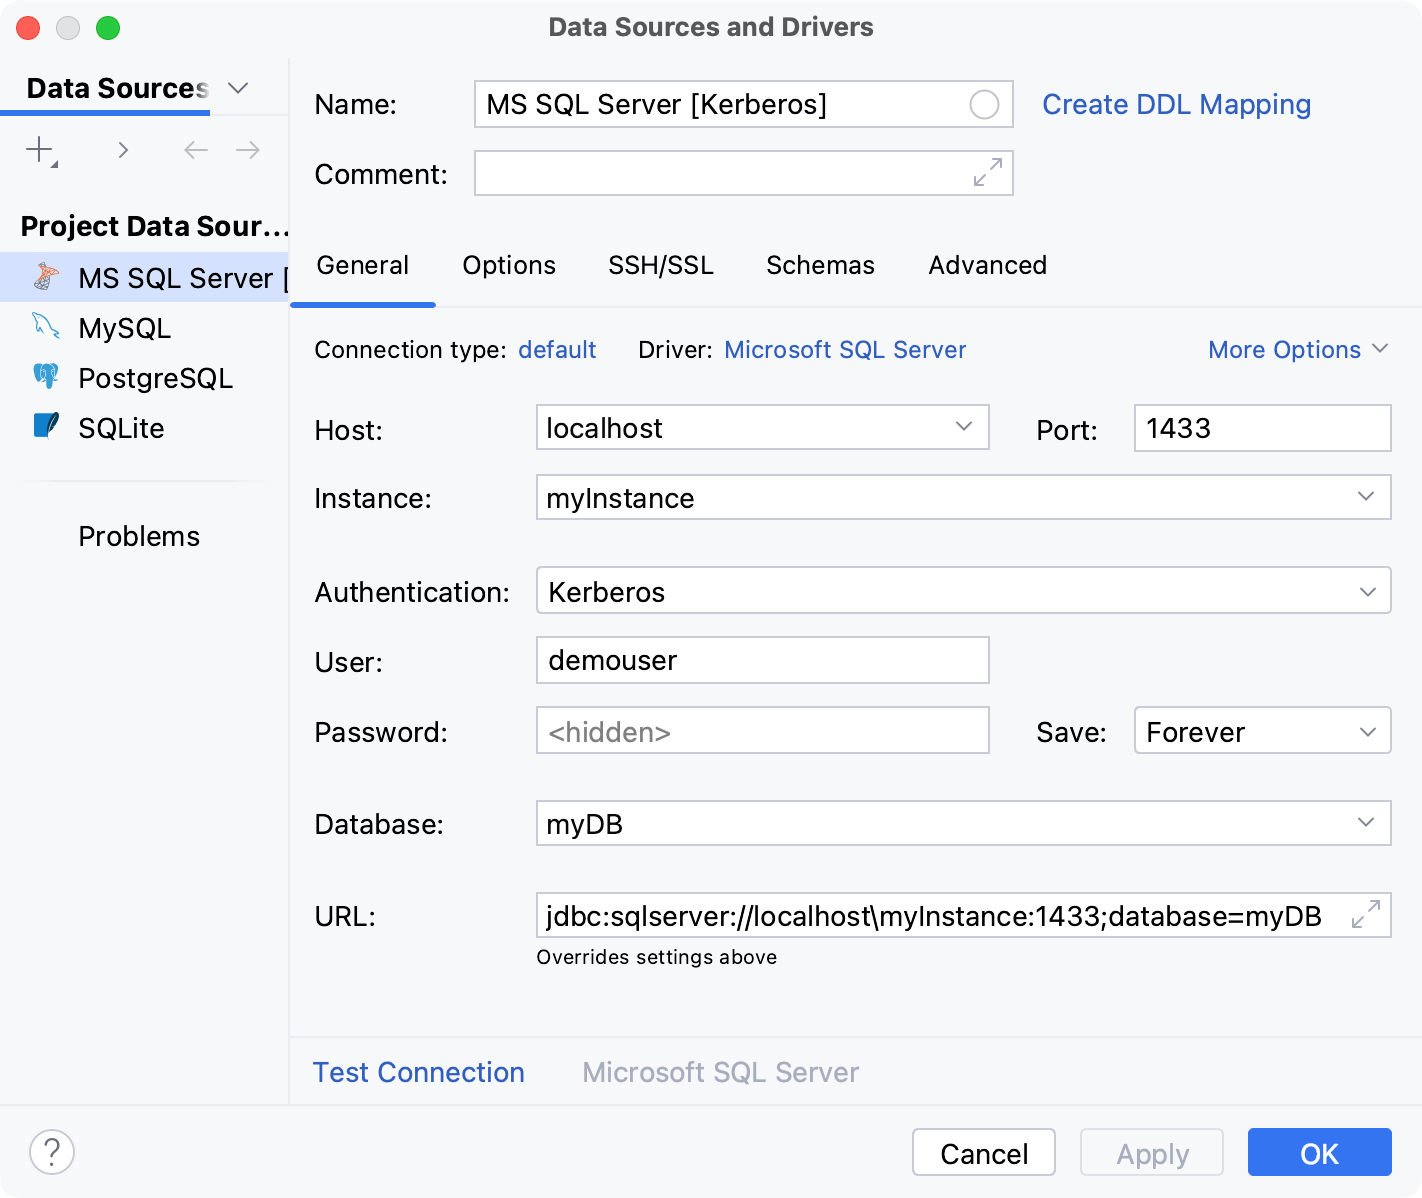Click the SQLite data source icon
The width and height of the screenshot is (1422, 1198).
coord(45,427)
